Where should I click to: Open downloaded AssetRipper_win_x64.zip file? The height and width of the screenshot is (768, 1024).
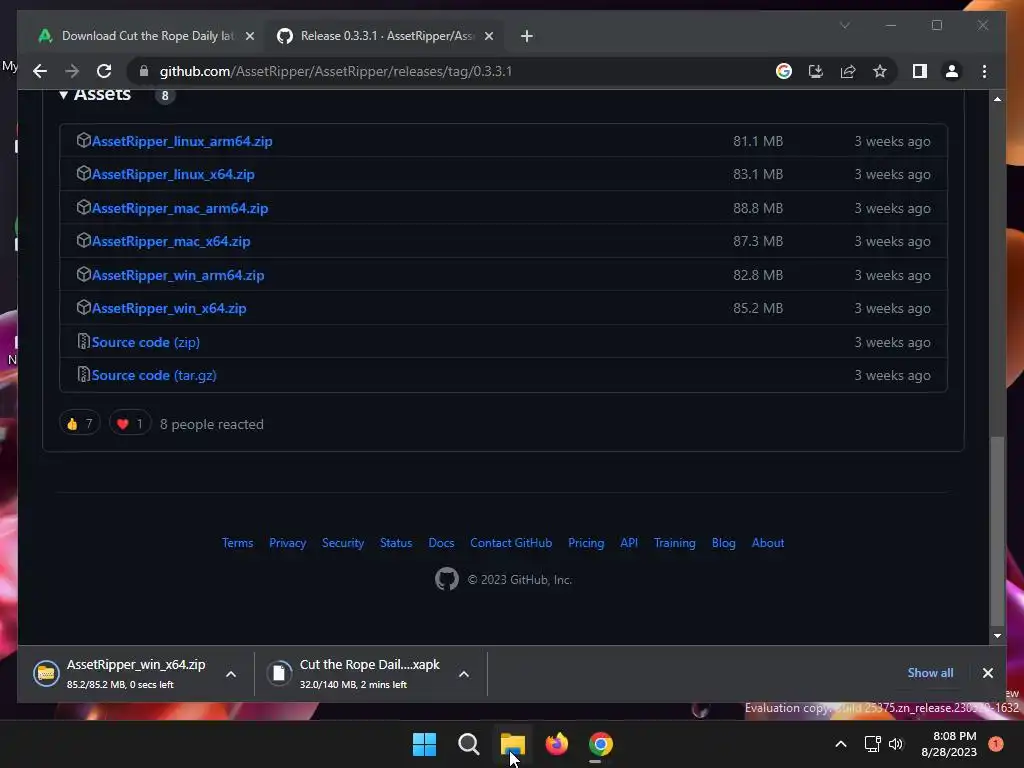point(121,673)
